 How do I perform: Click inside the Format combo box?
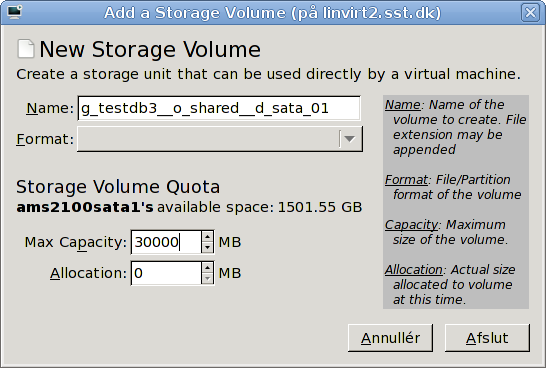(220, 139)
